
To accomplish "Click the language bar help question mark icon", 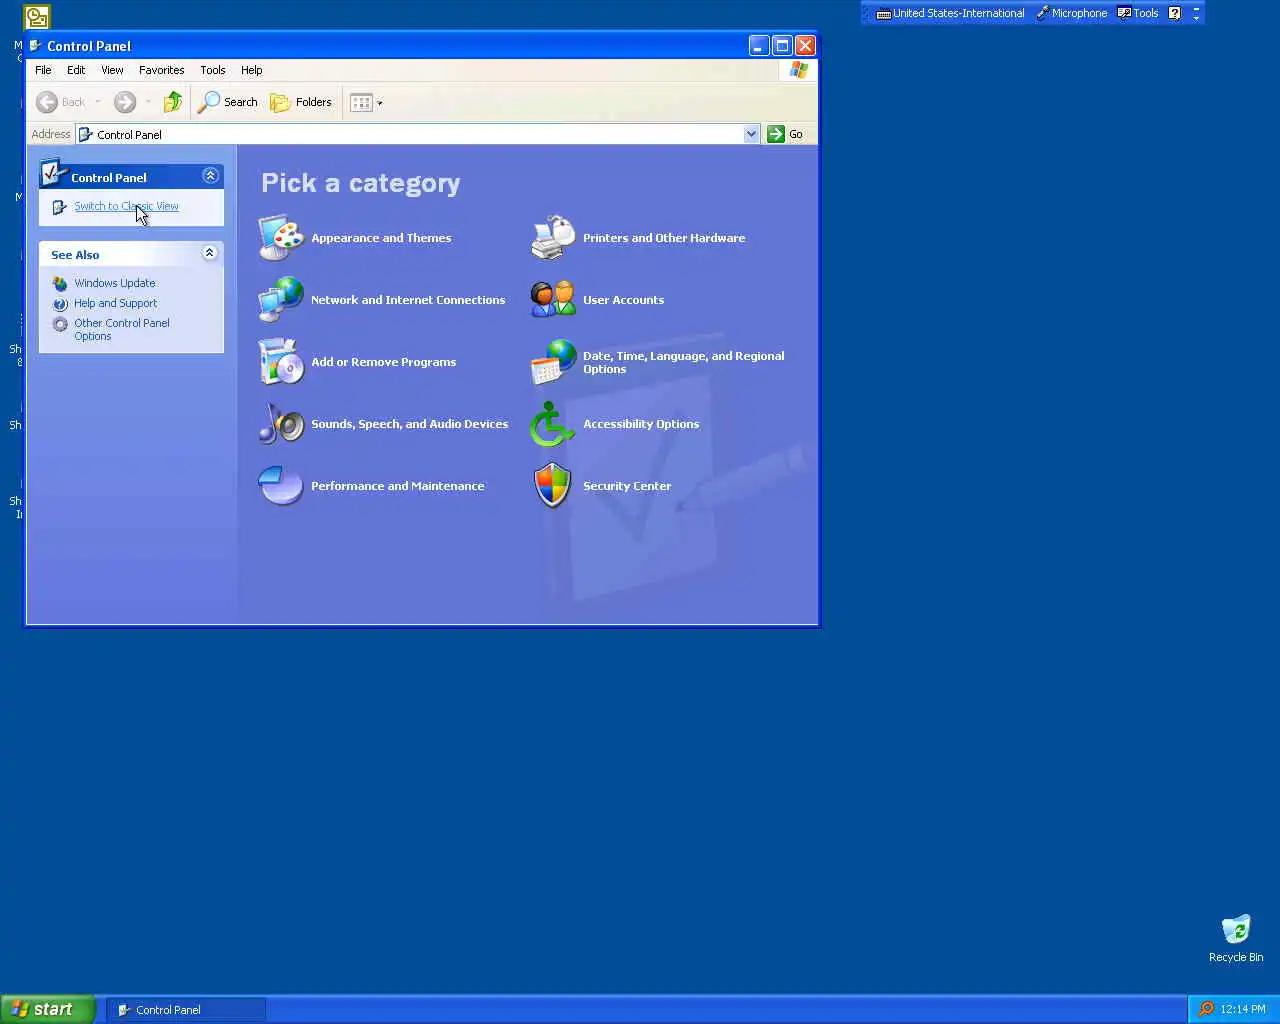I will pos(1175,13).
